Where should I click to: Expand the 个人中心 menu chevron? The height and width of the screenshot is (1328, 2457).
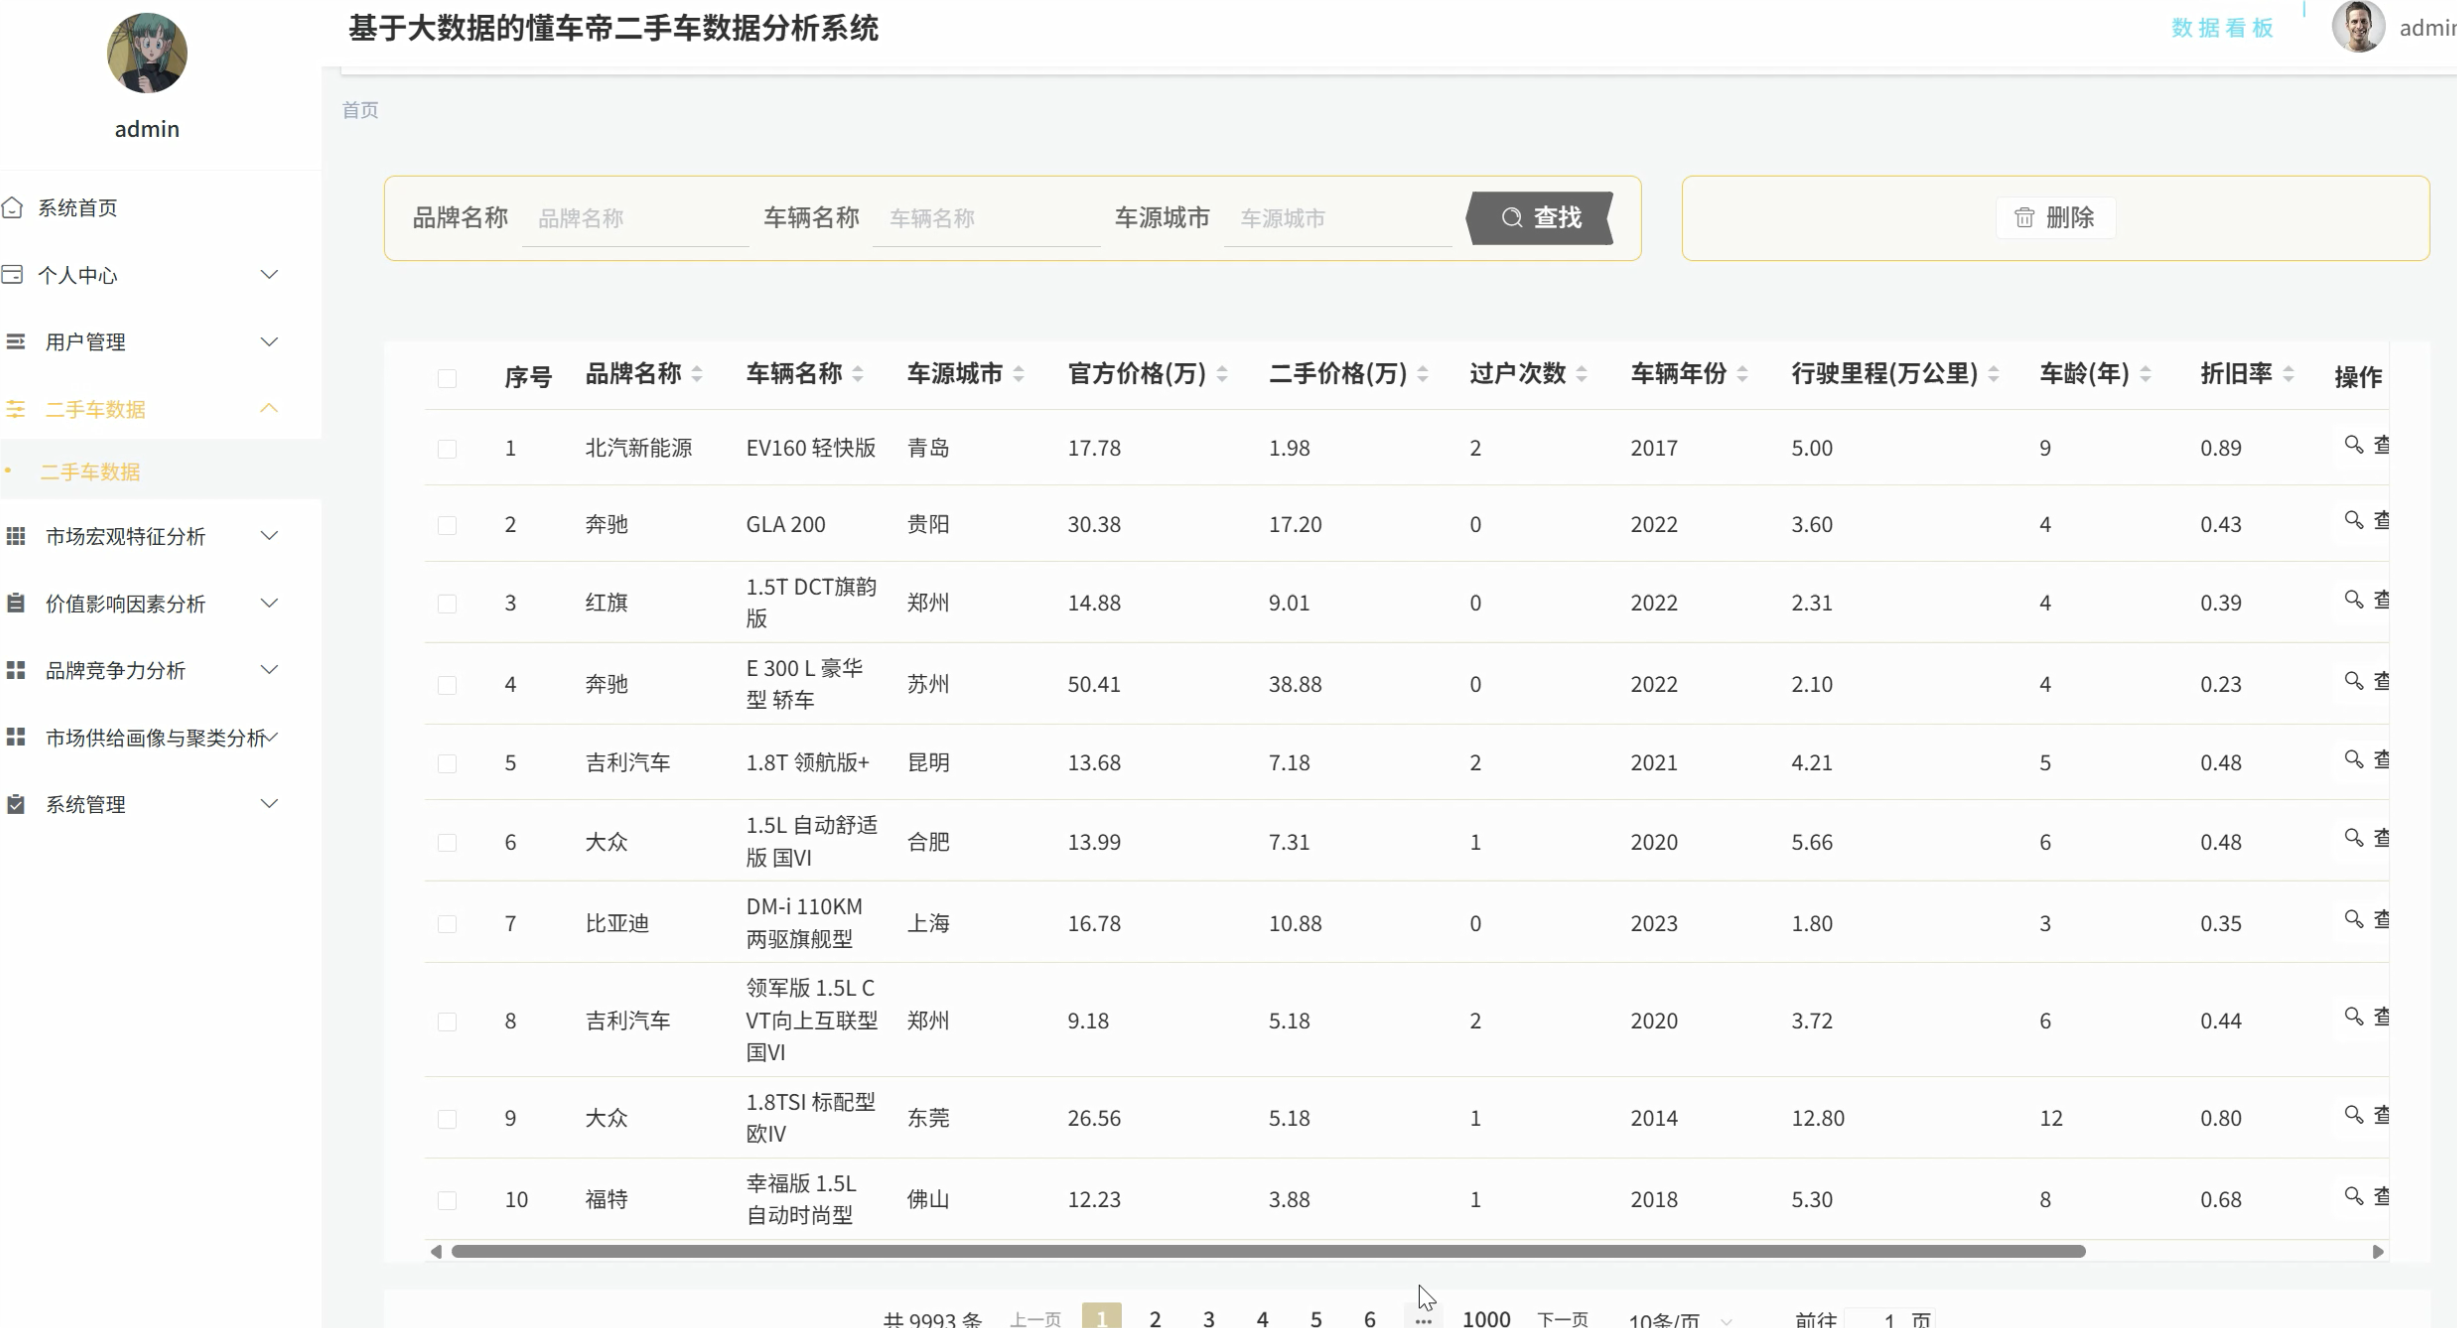[269, 274]
